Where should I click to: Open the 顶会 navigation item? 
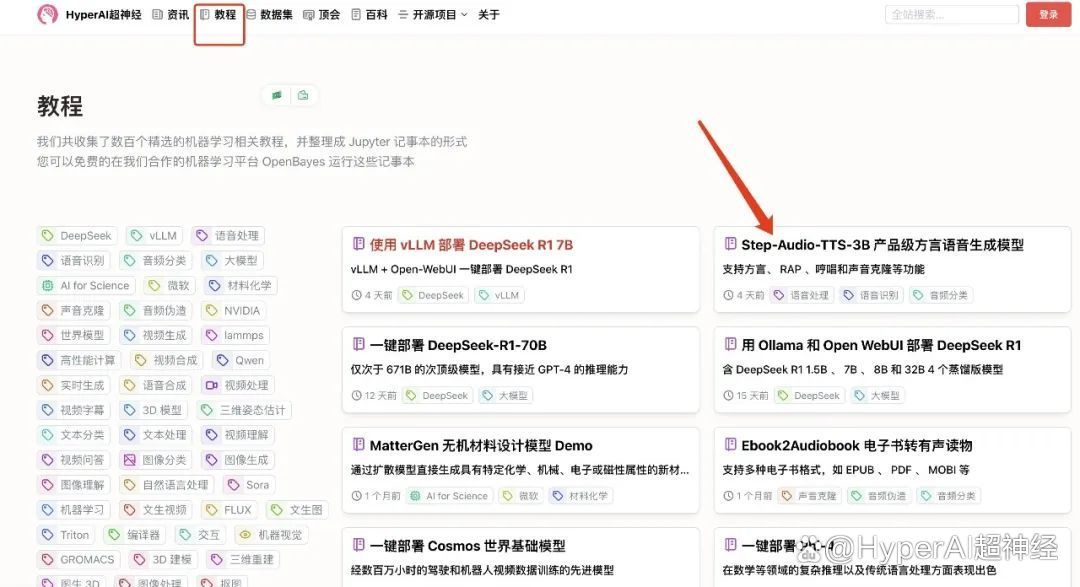321,15
